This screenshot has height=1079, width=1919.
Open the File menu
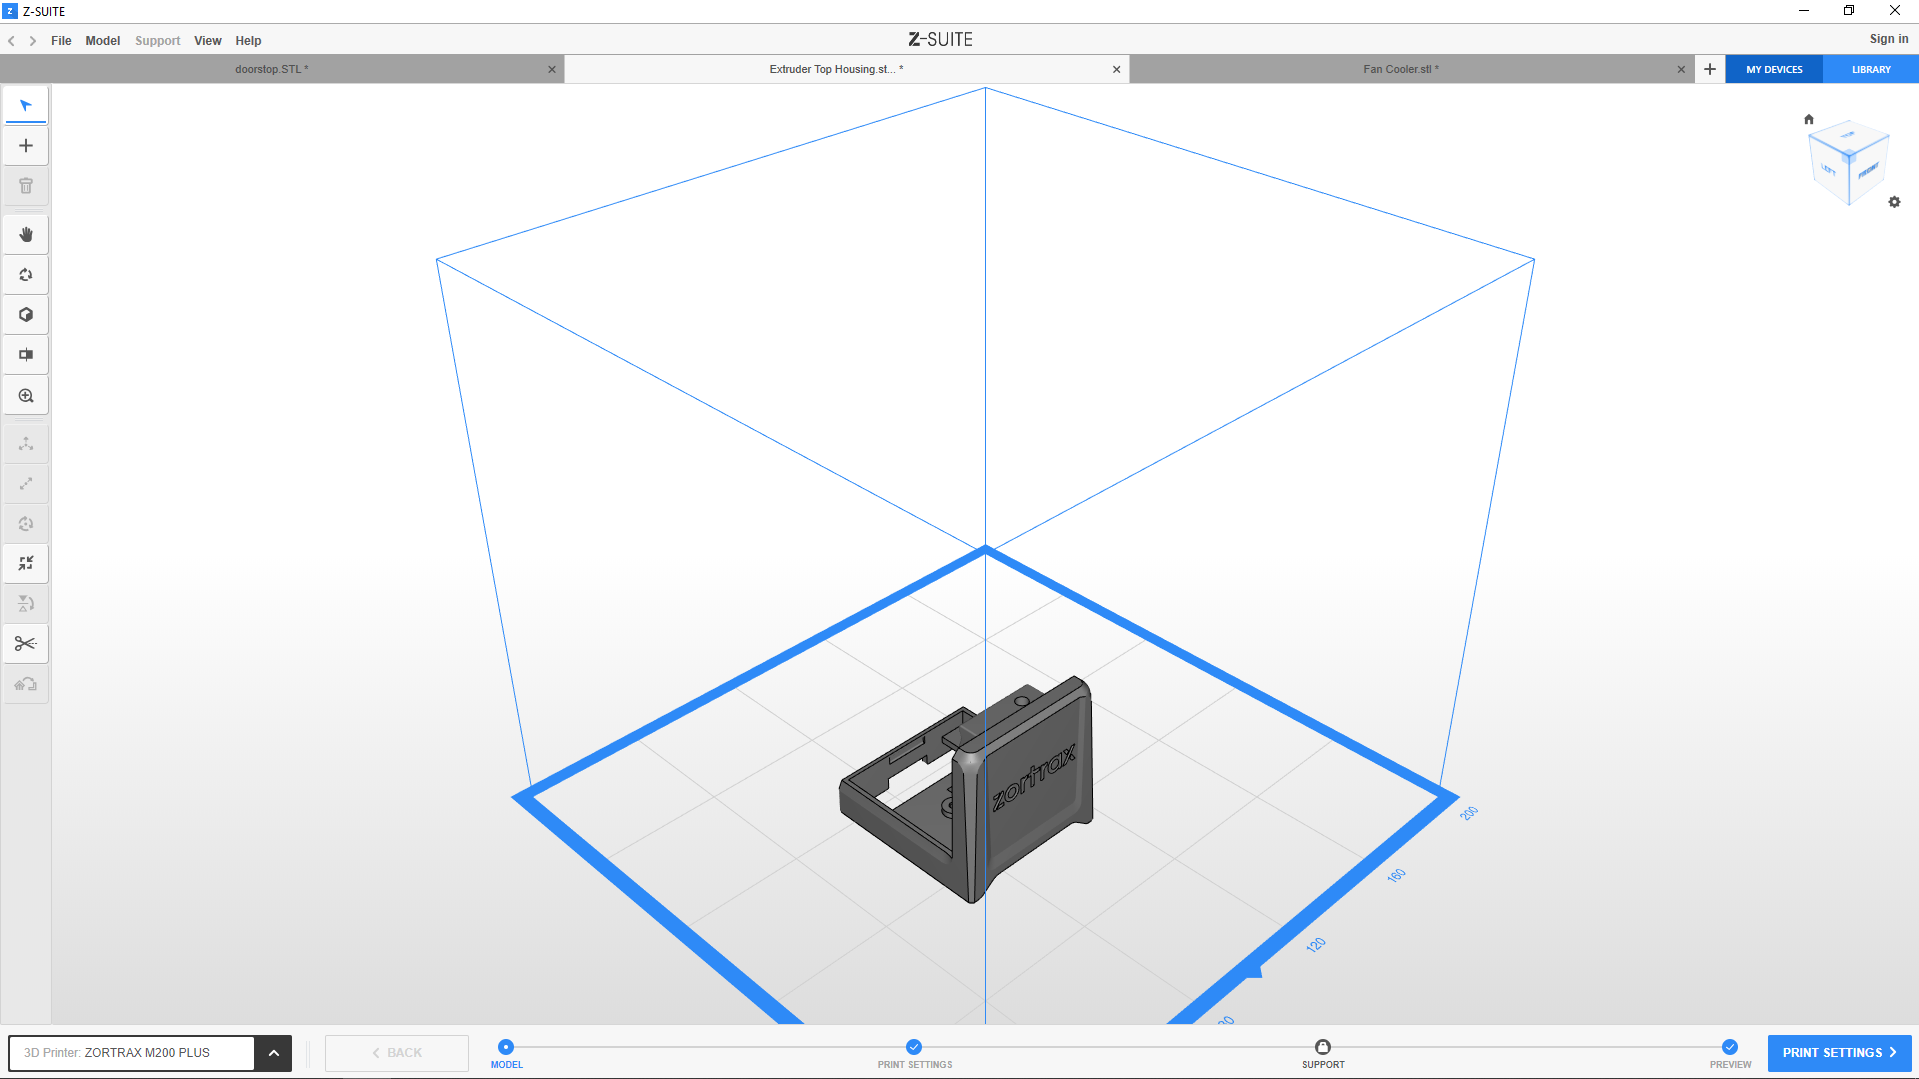click(61, 41)
